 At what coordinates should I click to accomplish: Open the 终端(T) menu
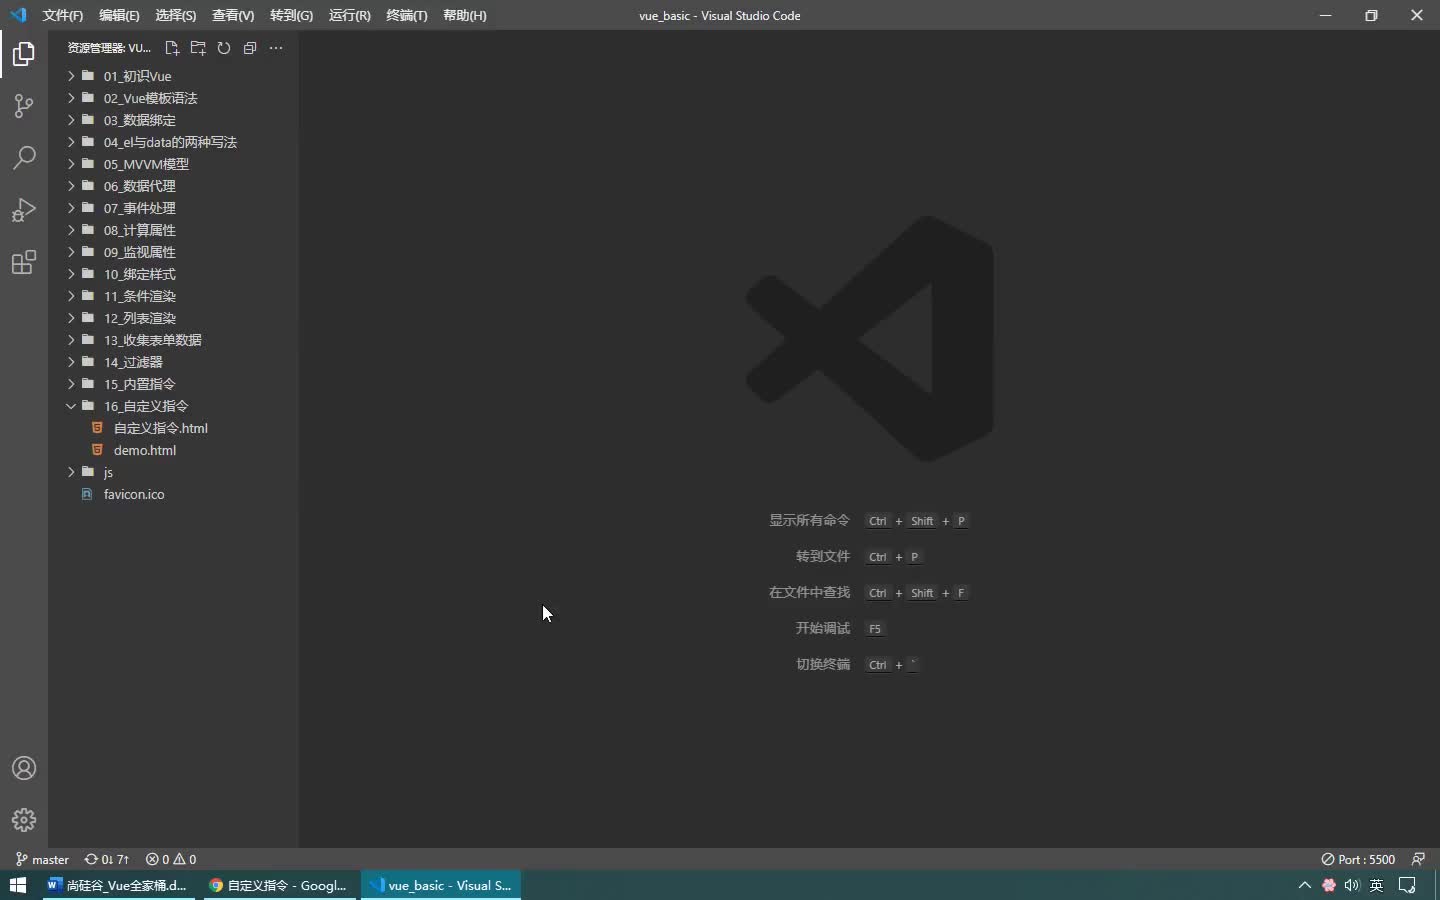pyautogui.click(x=407, y=15)
